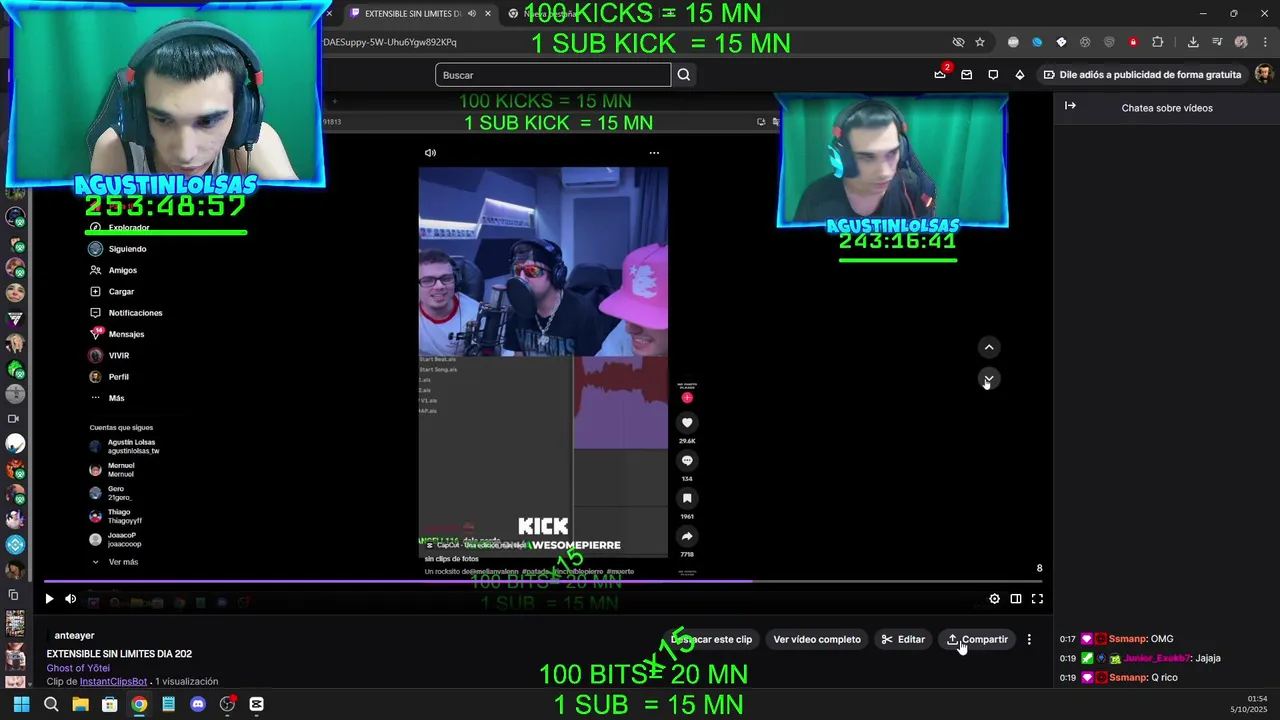The height and width of the screenshot is (720, 1280).
Task: Click 'Dile adiós a publicidad' button
Action: [x=1141, y=75]
